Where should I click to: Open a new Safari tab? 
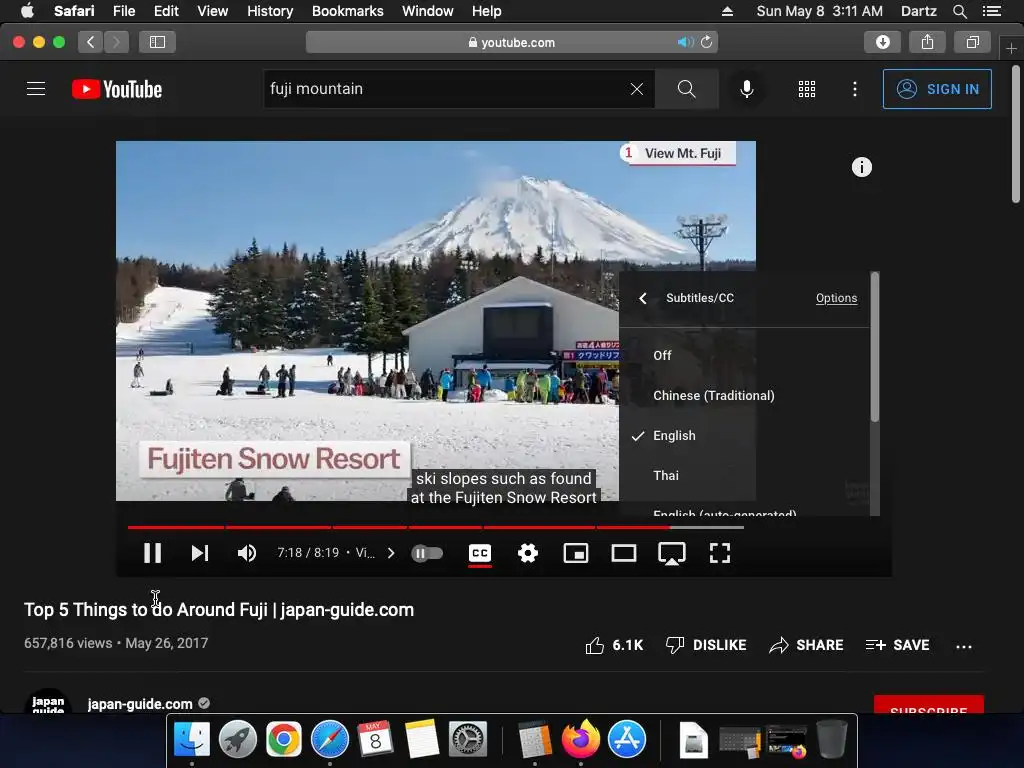point(1011,48)
